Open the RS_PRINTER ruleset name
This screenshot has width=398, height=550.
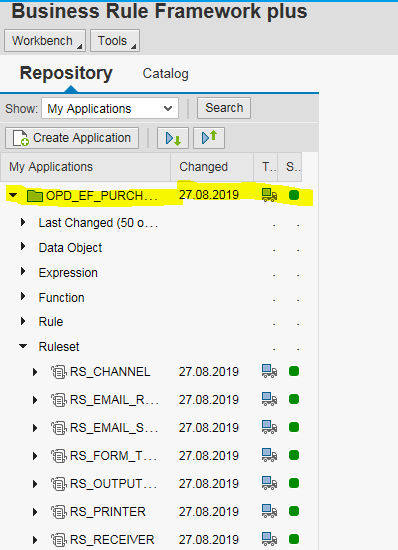[108, 512]
